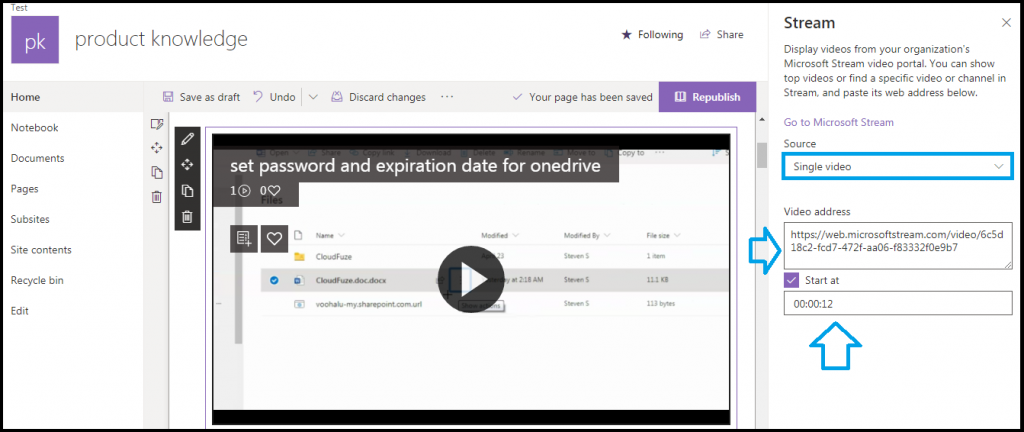Click the voohalu-my.sharepoint.com.url row in video
Image resolution: width=1024 pixels, height=432 pixels.
(496, 303)
